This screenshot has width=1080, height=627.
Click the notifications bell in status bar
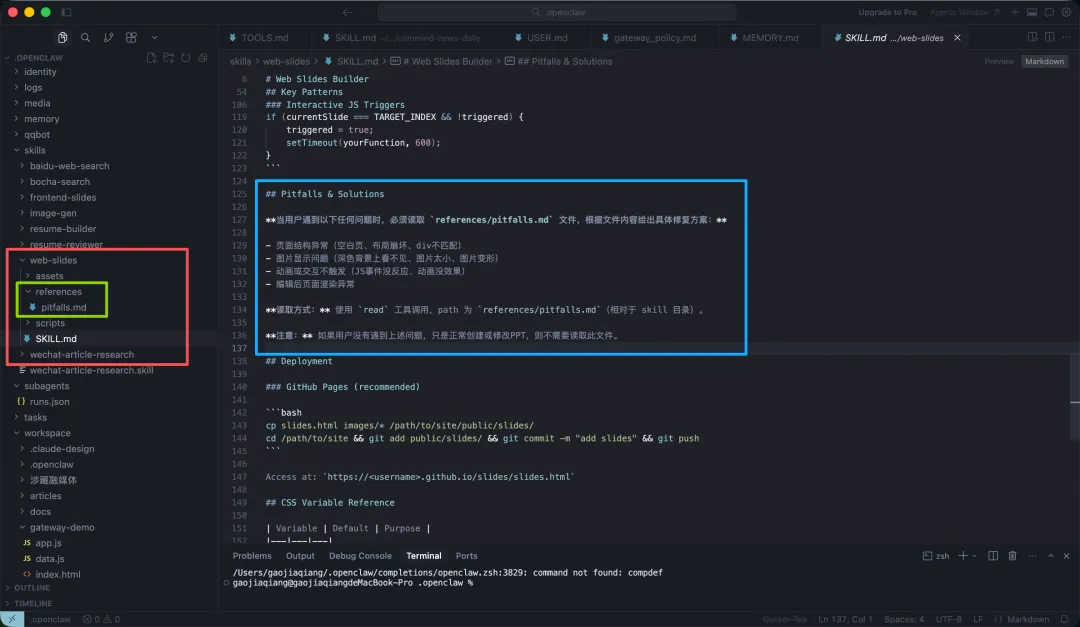[x=1065, y=619]
